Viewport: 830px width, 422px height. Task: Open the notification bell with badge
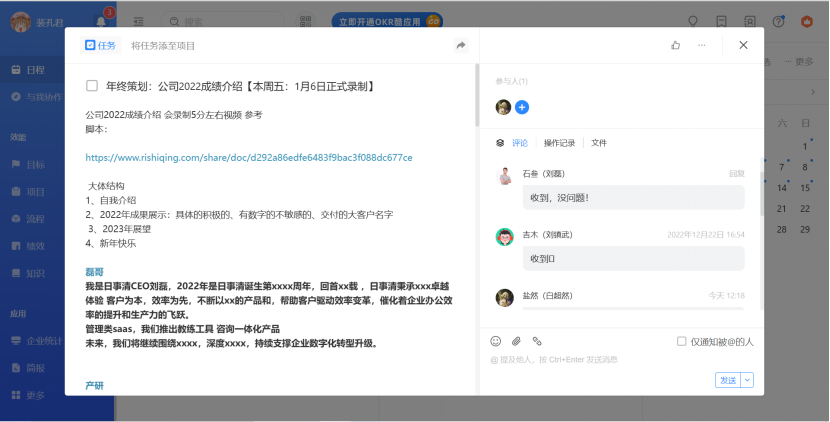pos(101,21)
